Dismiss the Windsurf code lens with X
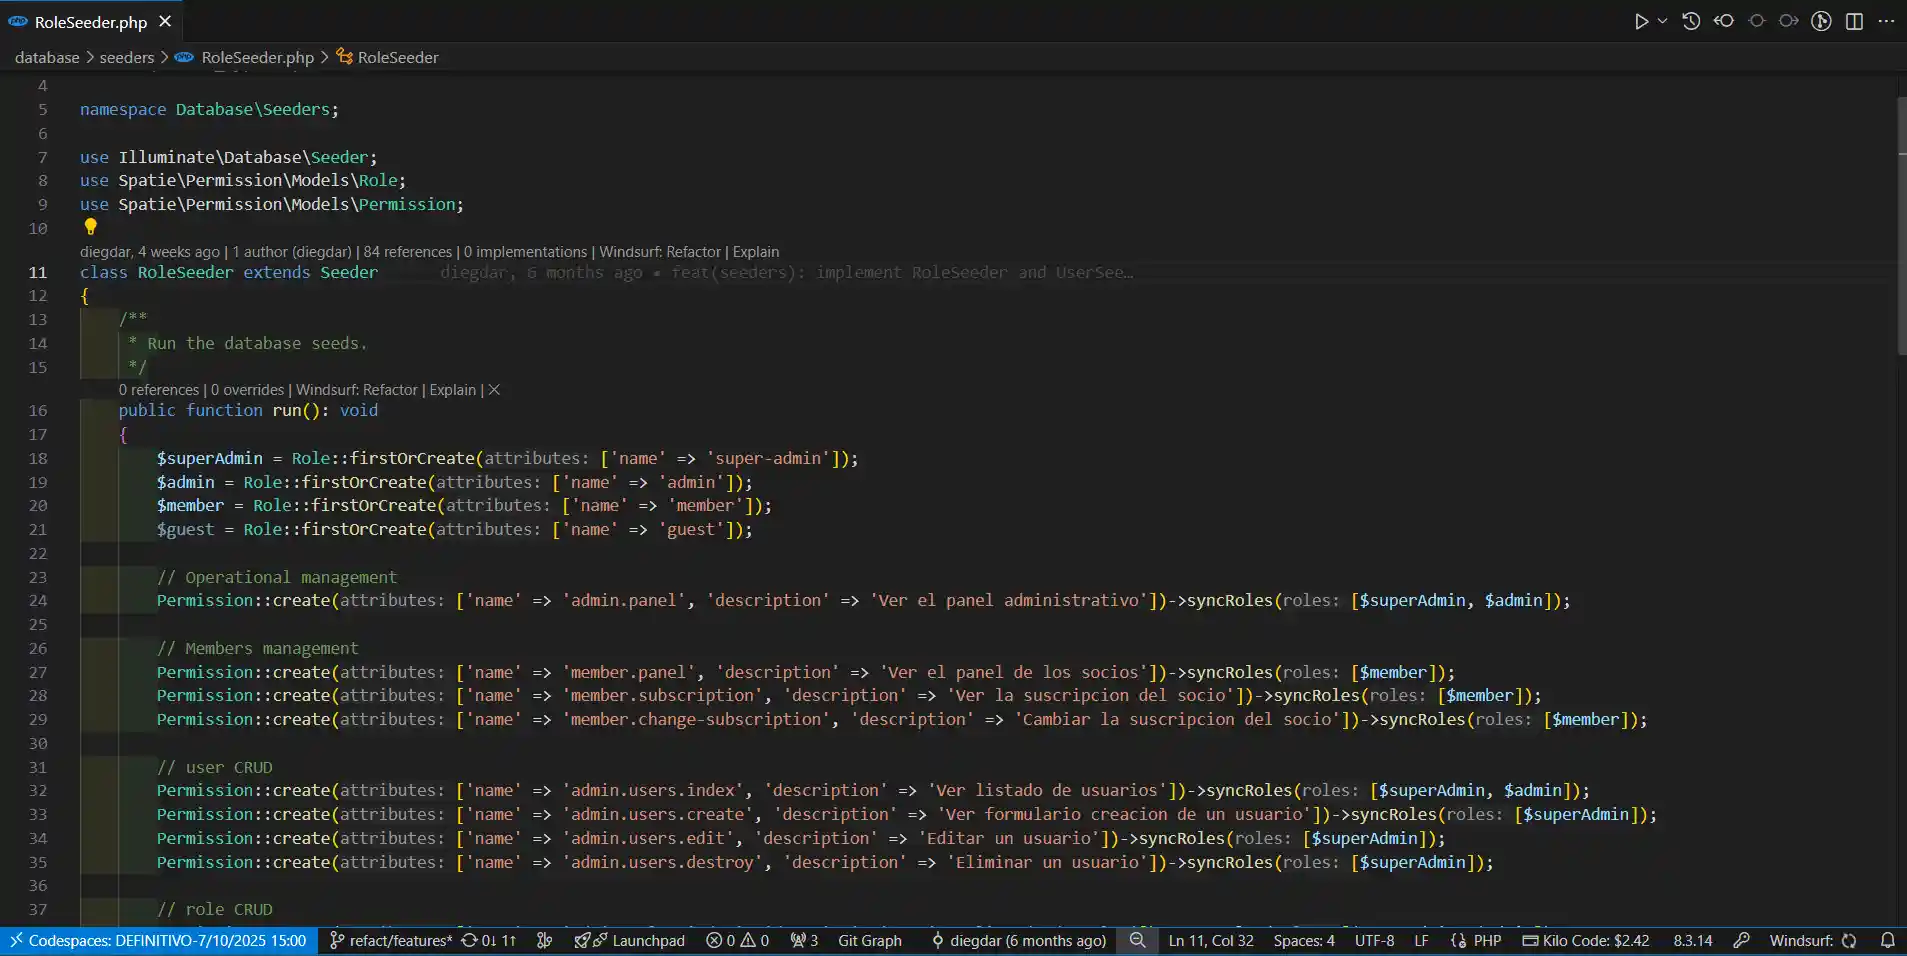Viewport: 1907px width, 956px height. (x=494, y=390)
